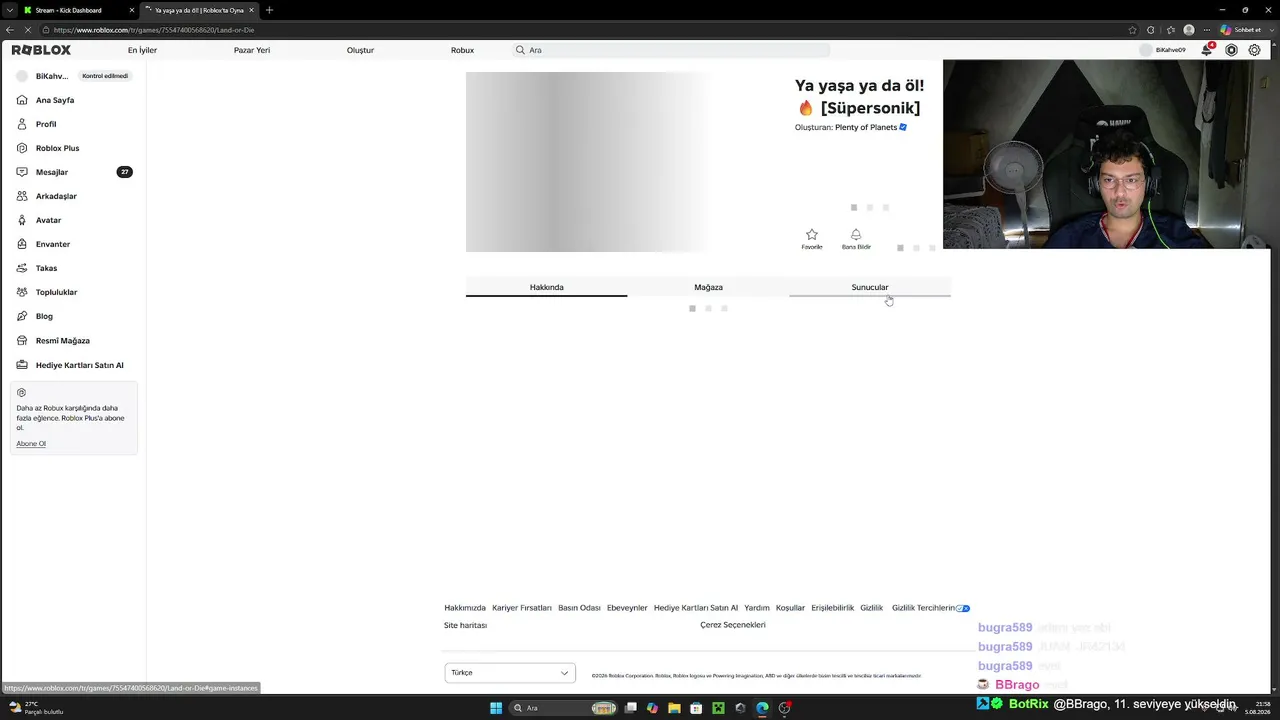The width and height of the screenshot is (1280, 720).
Task: Open Microsoft Edge from taskbar
Action: (x=762, y=708)
